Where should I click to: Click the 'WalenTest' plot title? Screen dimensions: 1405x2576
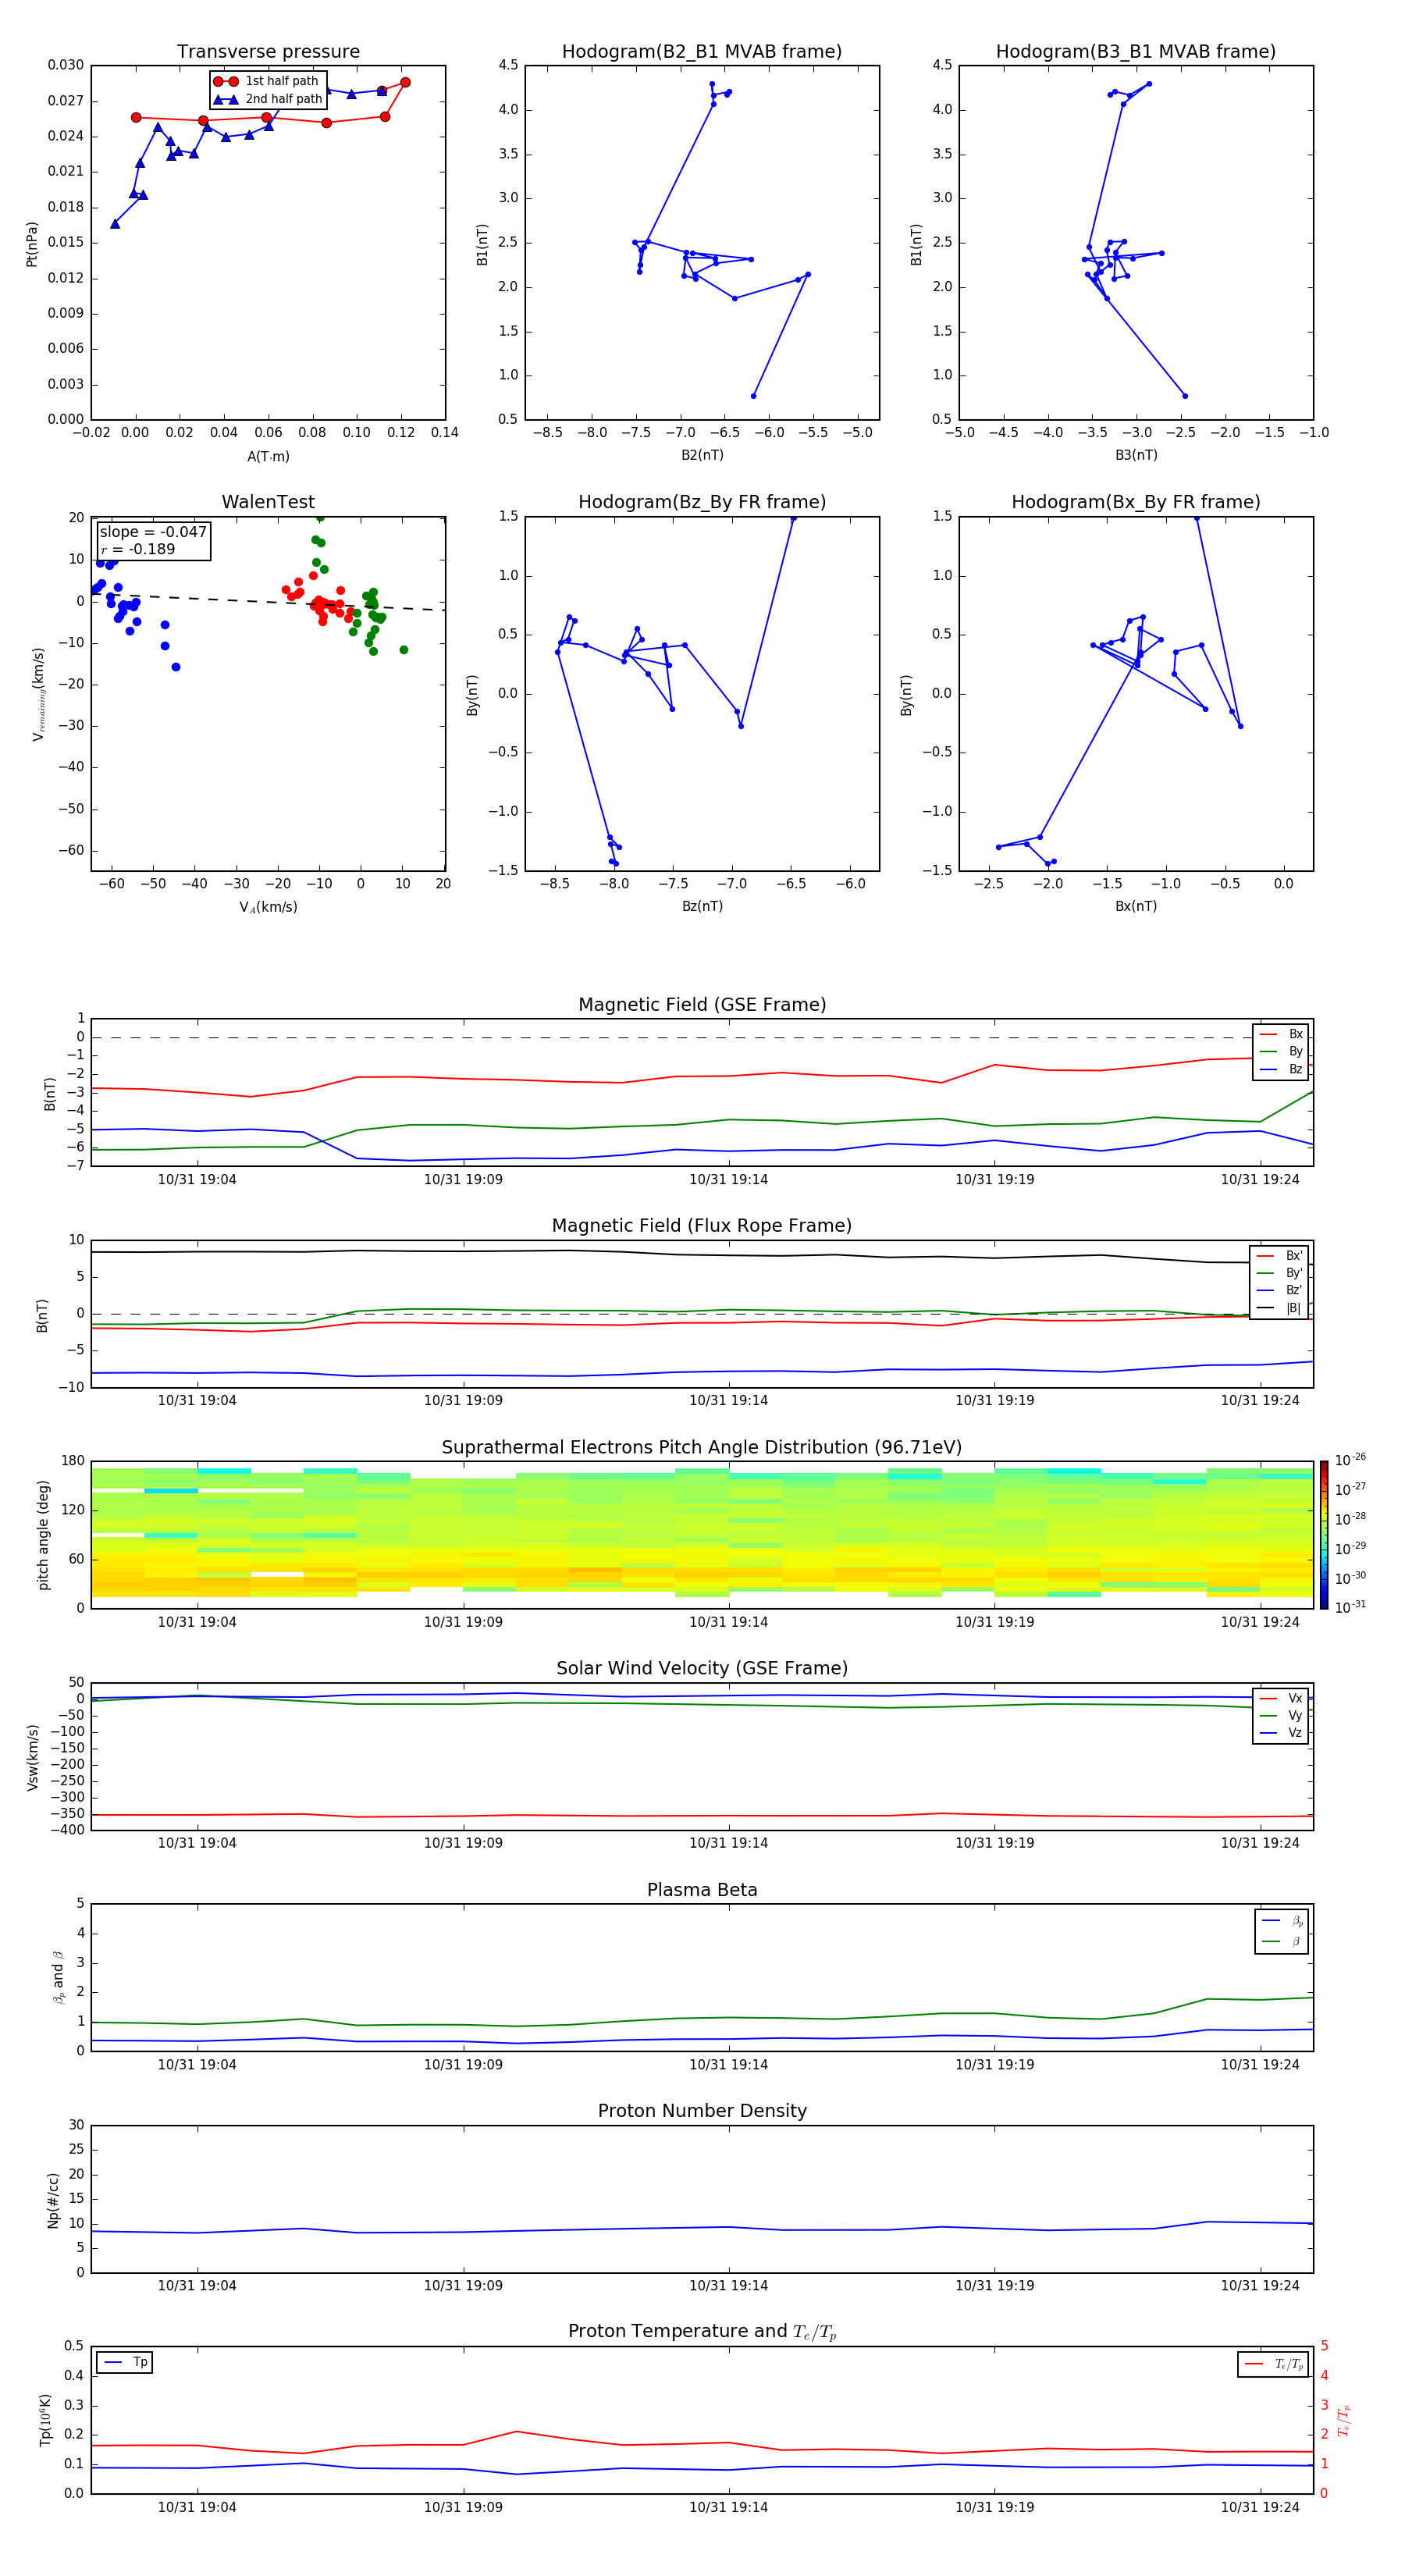268,502
